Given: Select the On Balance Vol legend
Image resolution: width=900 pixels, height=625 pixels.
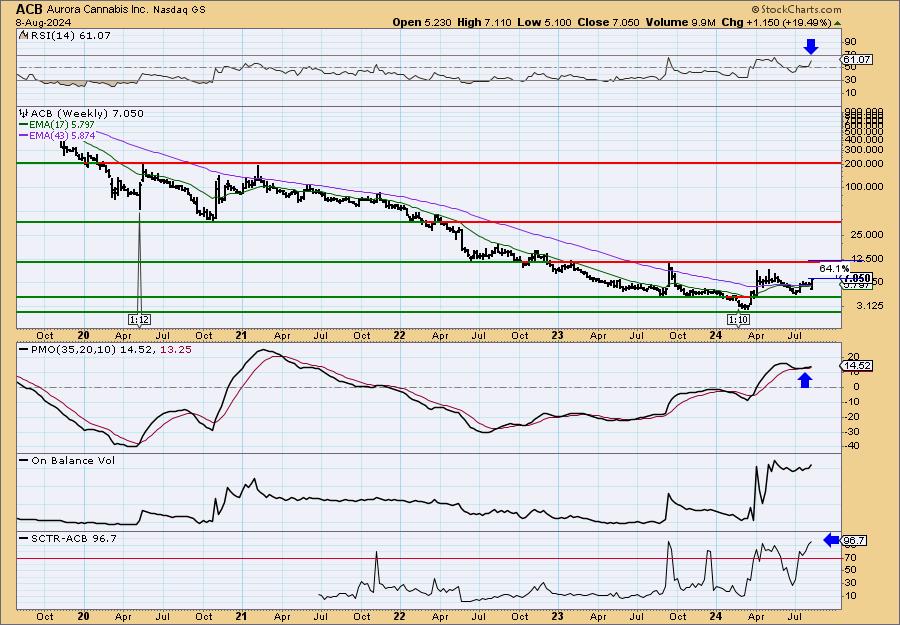Looking at the screenshot, I should pyautogui.click(x=73, y=460).
